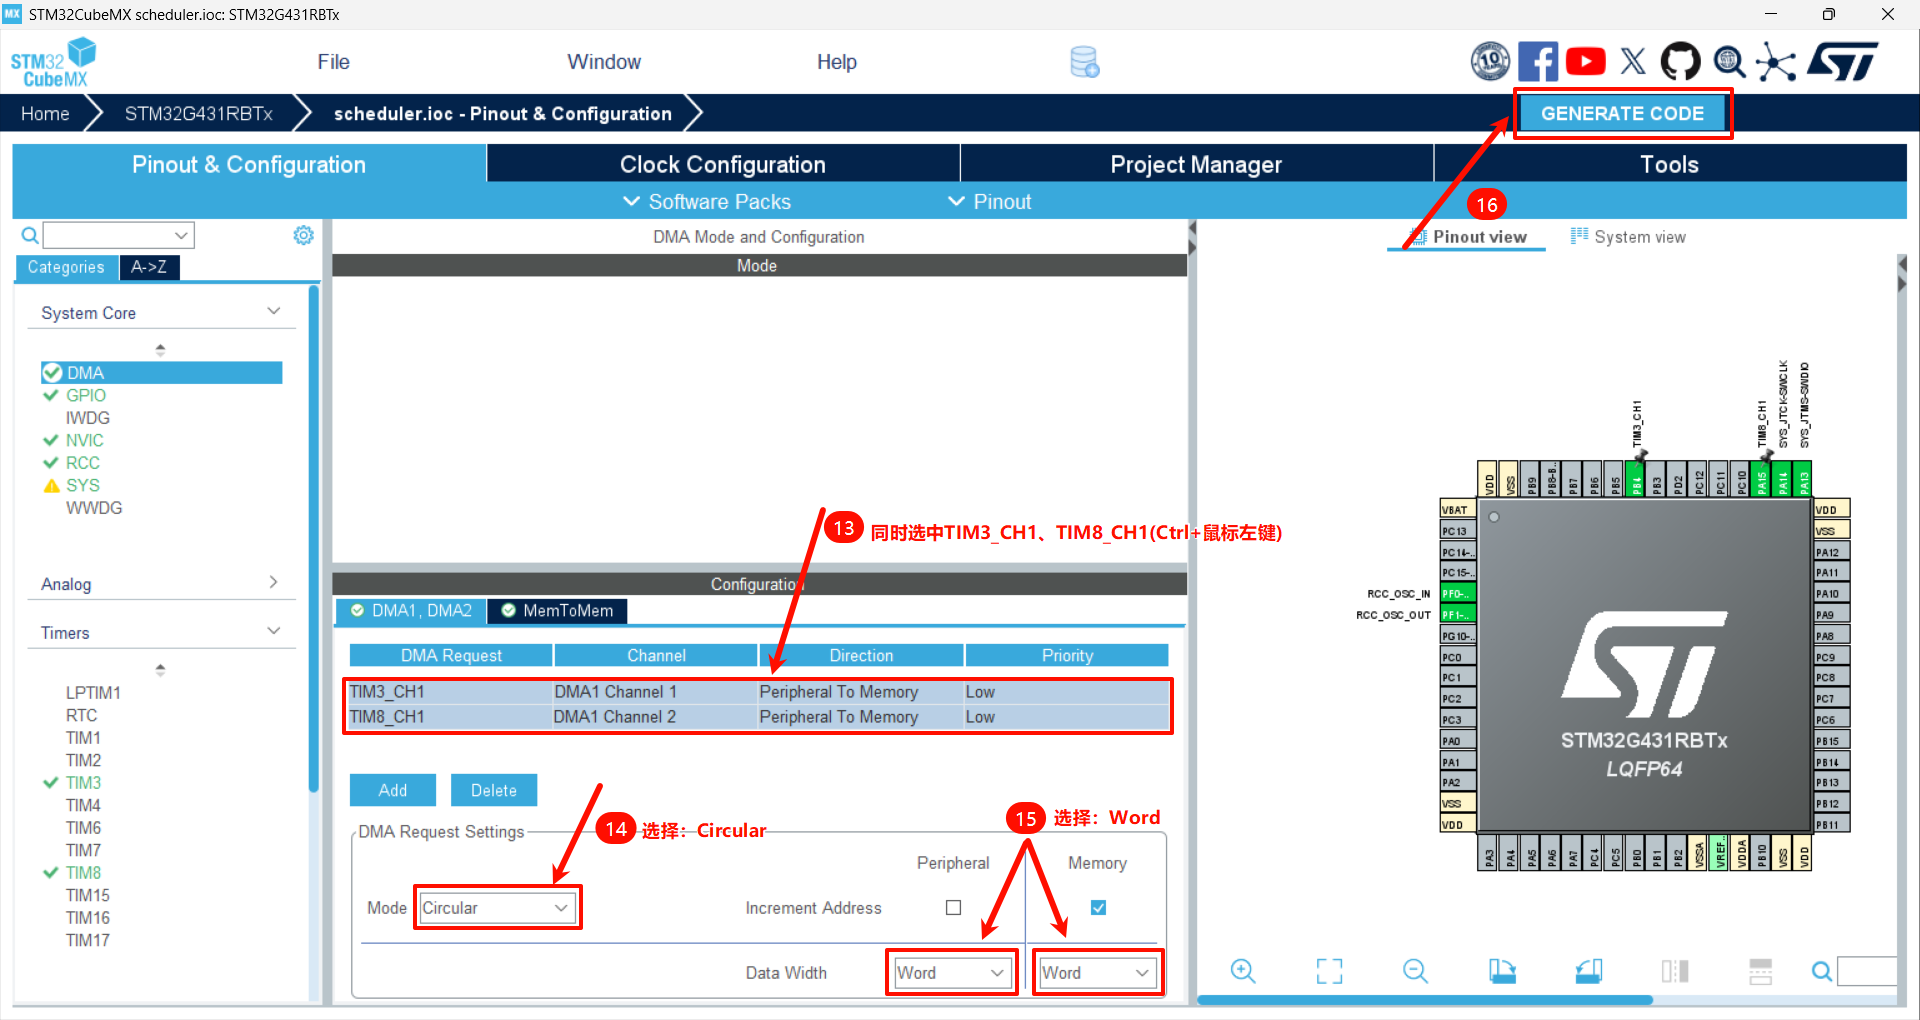
Task: Switch to the A->Z list tab
Action: pos(149,267)
